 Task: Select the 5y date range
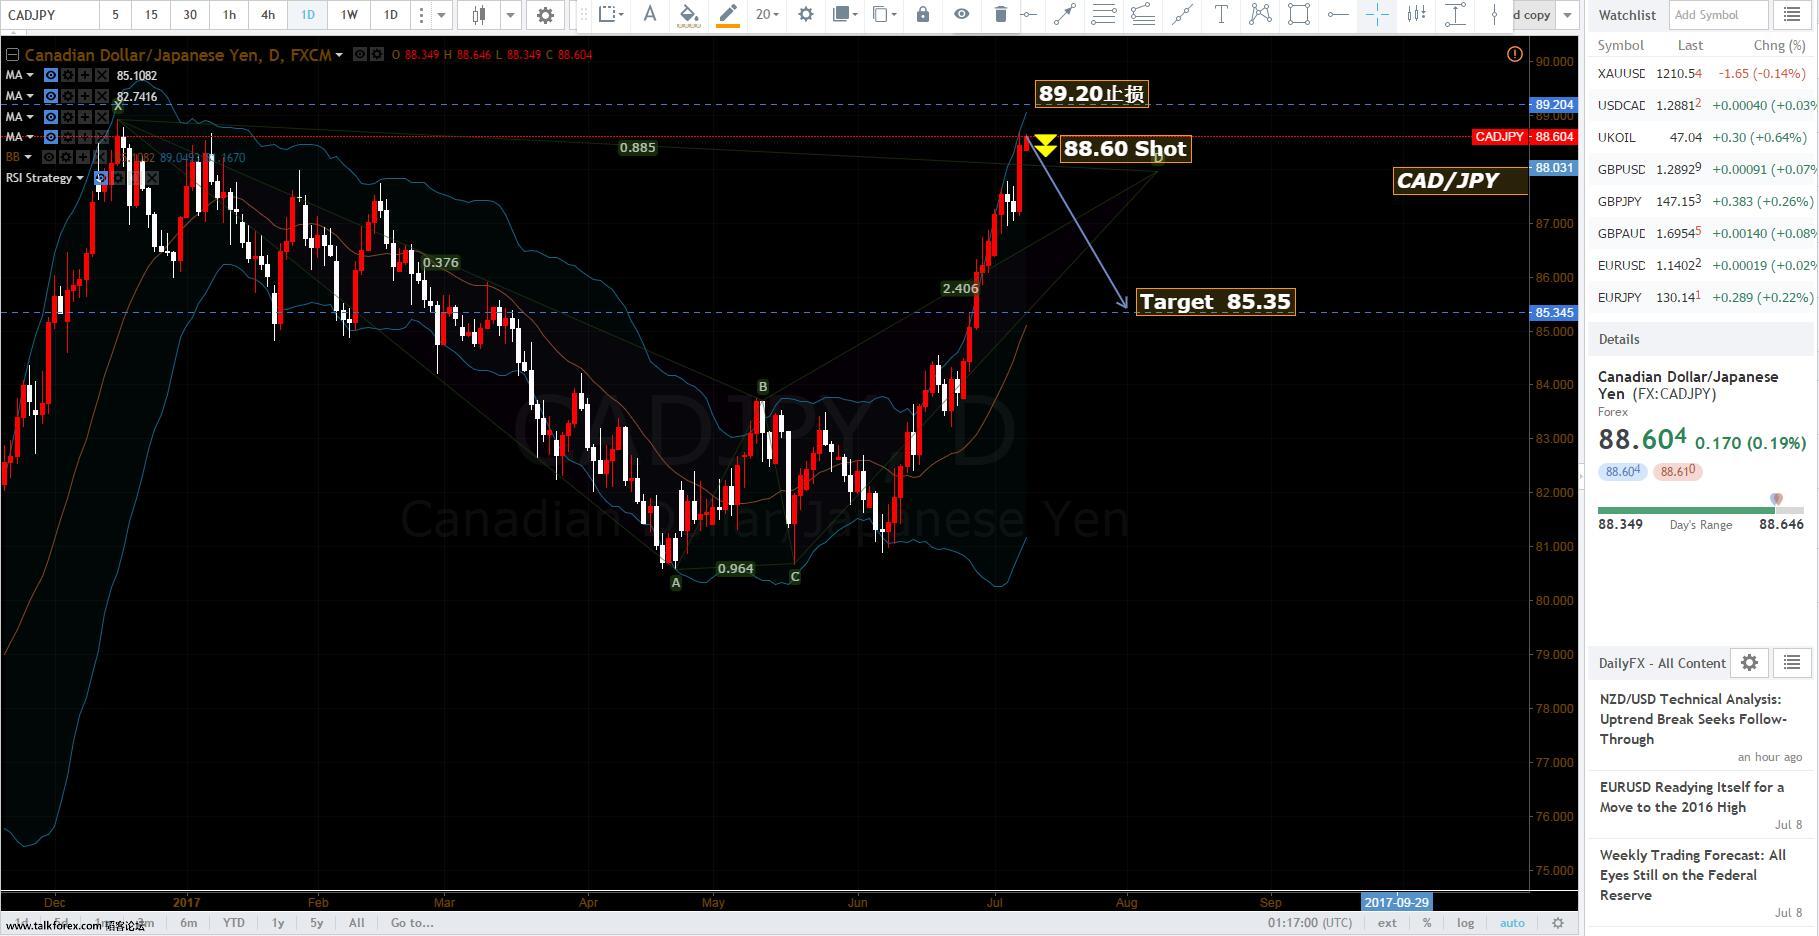(x=316, y=923)
